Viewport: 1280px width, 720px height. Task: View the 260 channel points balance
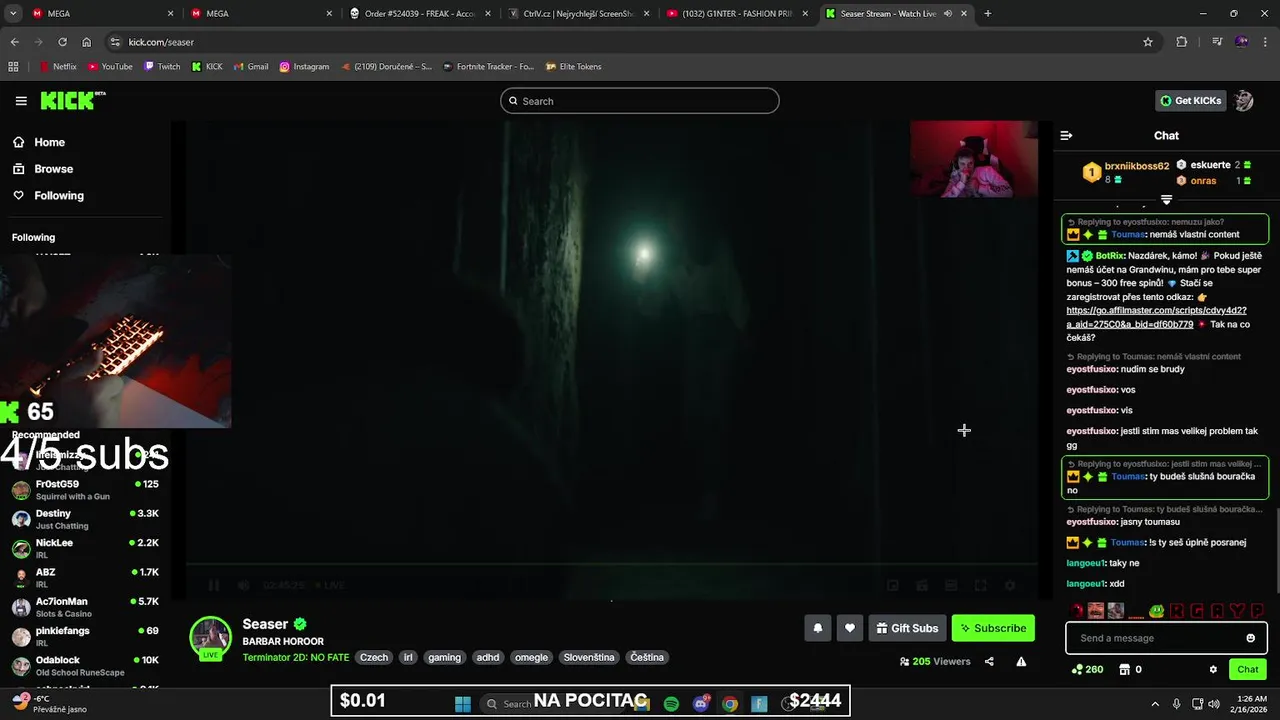[1087, 669]
